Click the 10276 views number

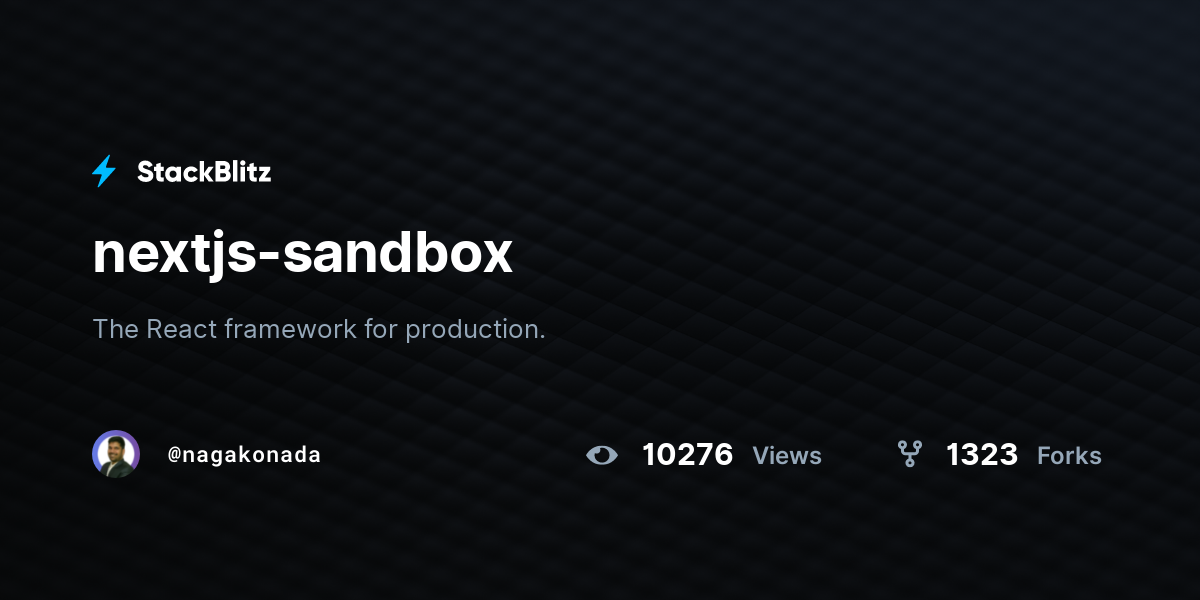[687, 455]
